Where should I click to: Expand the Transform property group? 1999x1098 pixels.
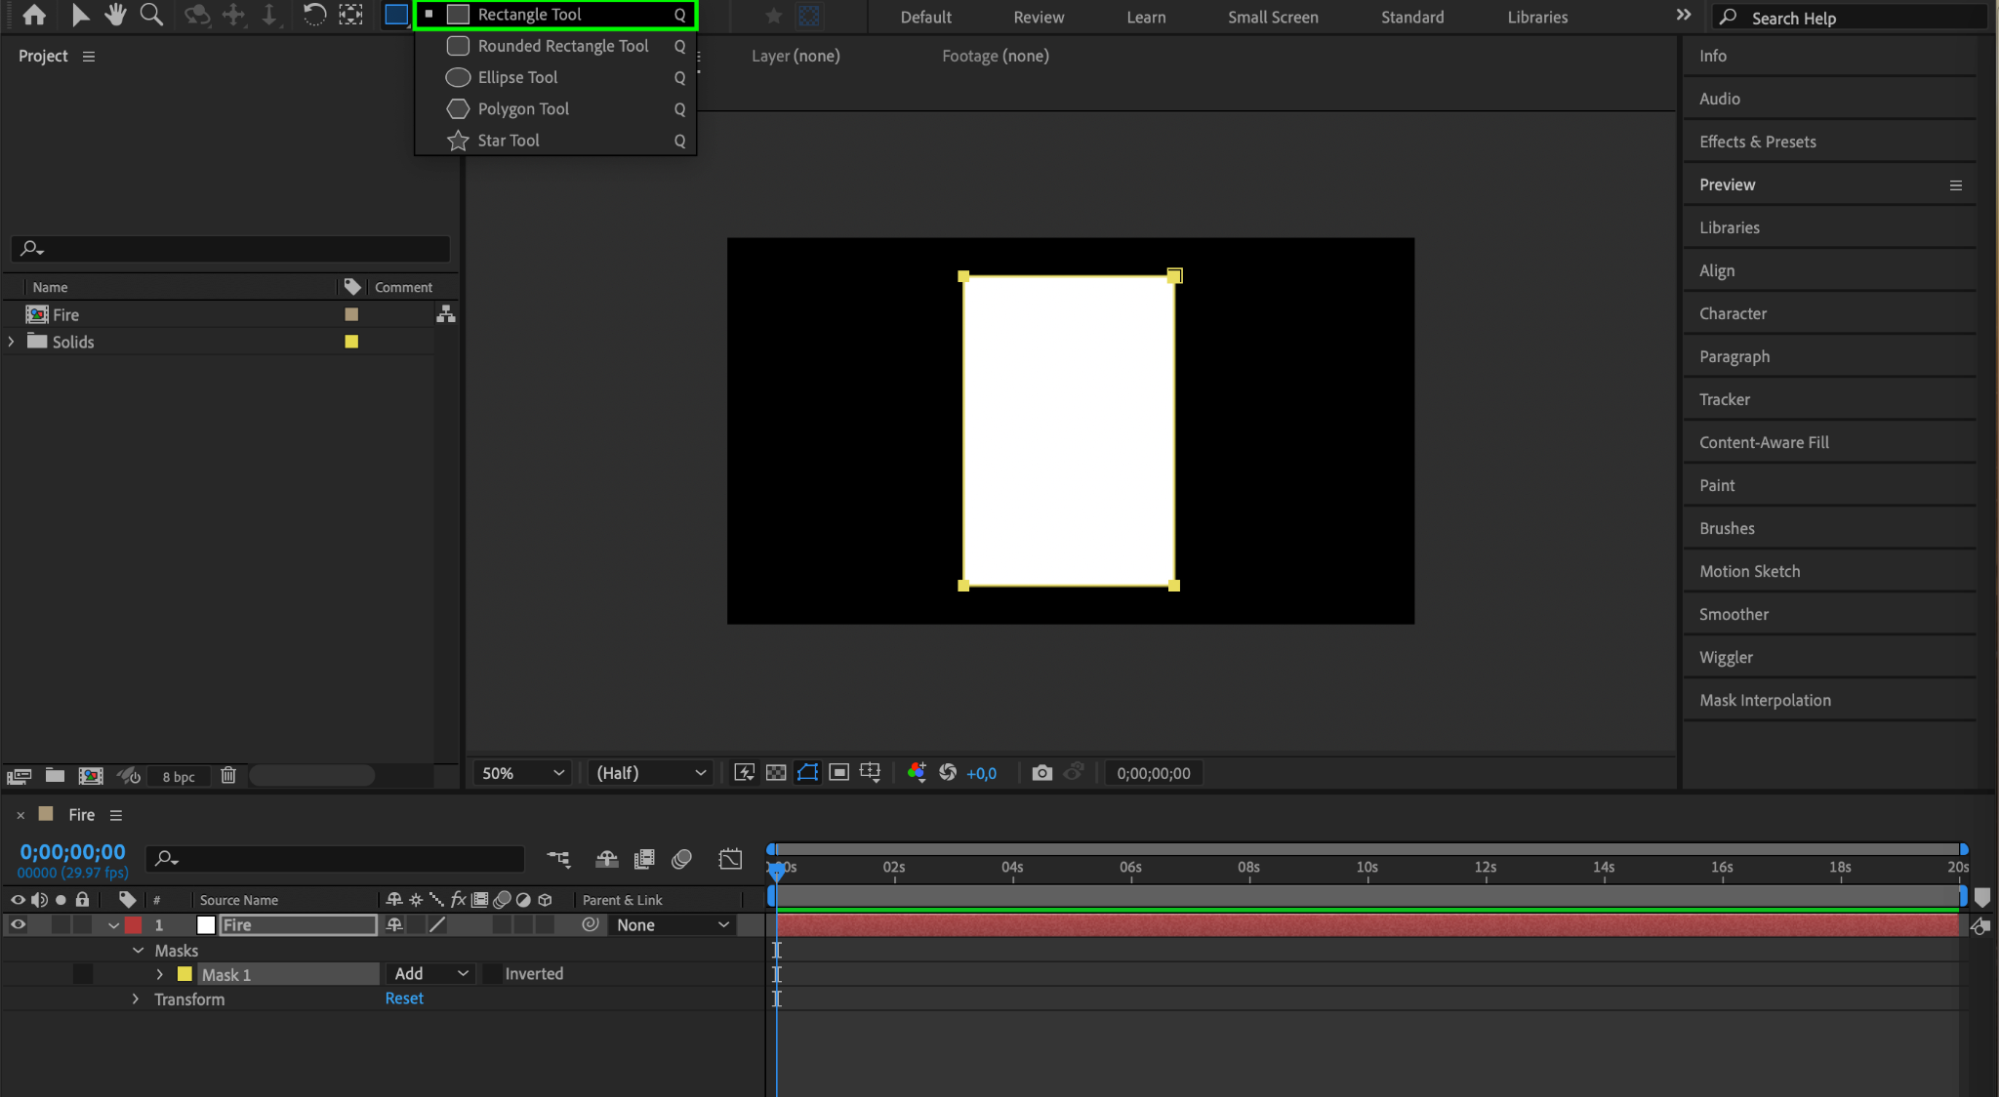136,999
